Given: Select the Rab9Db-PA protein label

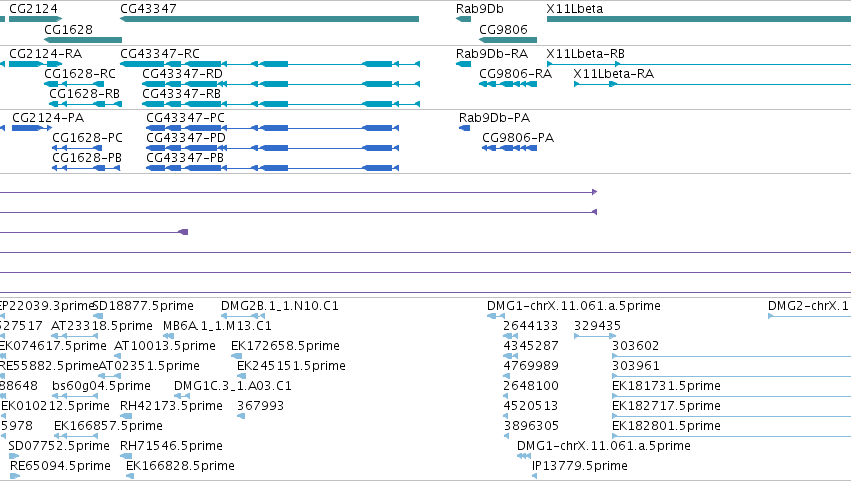Looking at the screenshot, I should pos(494,118).
